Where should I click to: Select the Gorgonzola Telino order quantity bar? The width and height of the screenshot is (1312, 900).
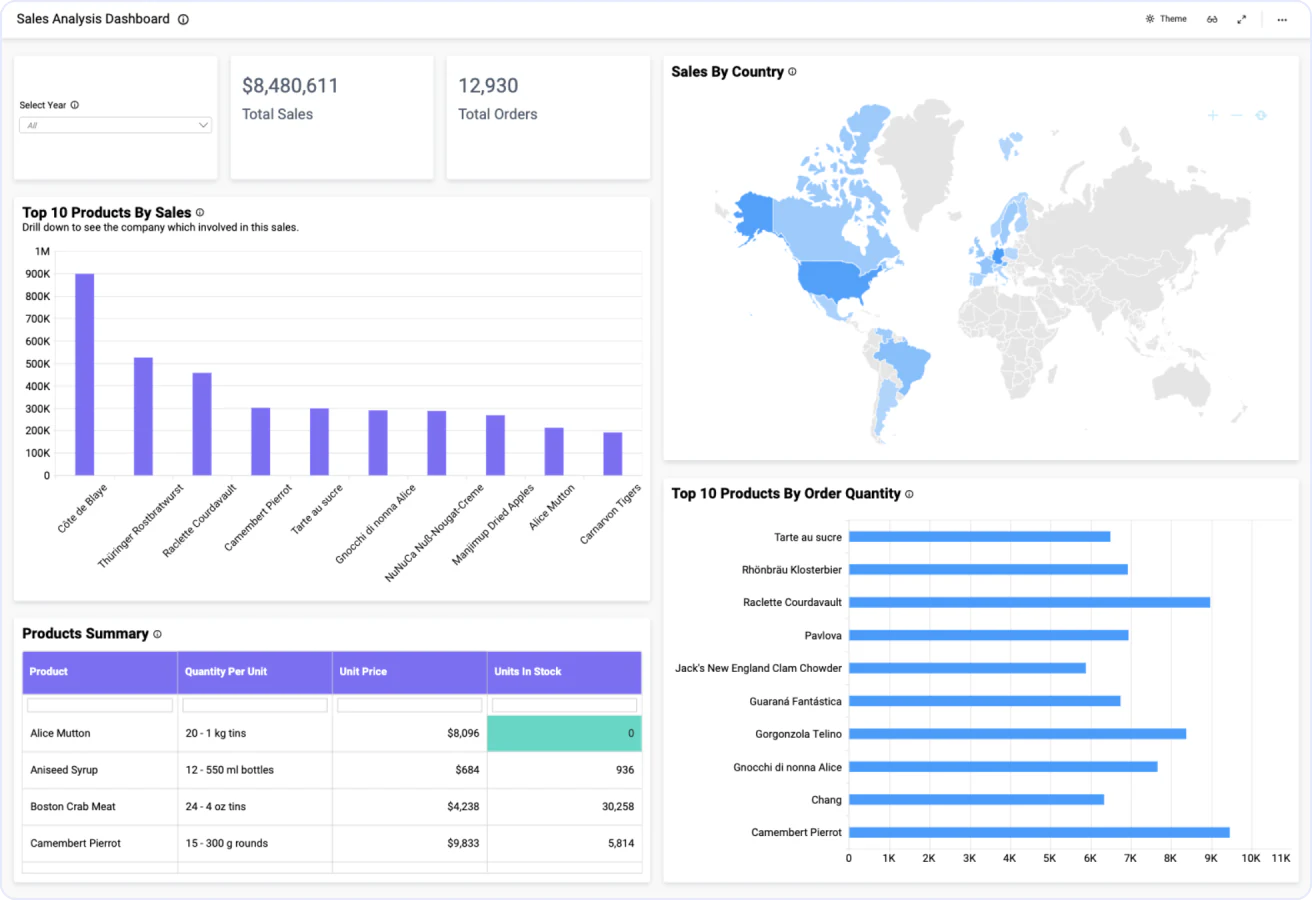(x=1017, y=734)
